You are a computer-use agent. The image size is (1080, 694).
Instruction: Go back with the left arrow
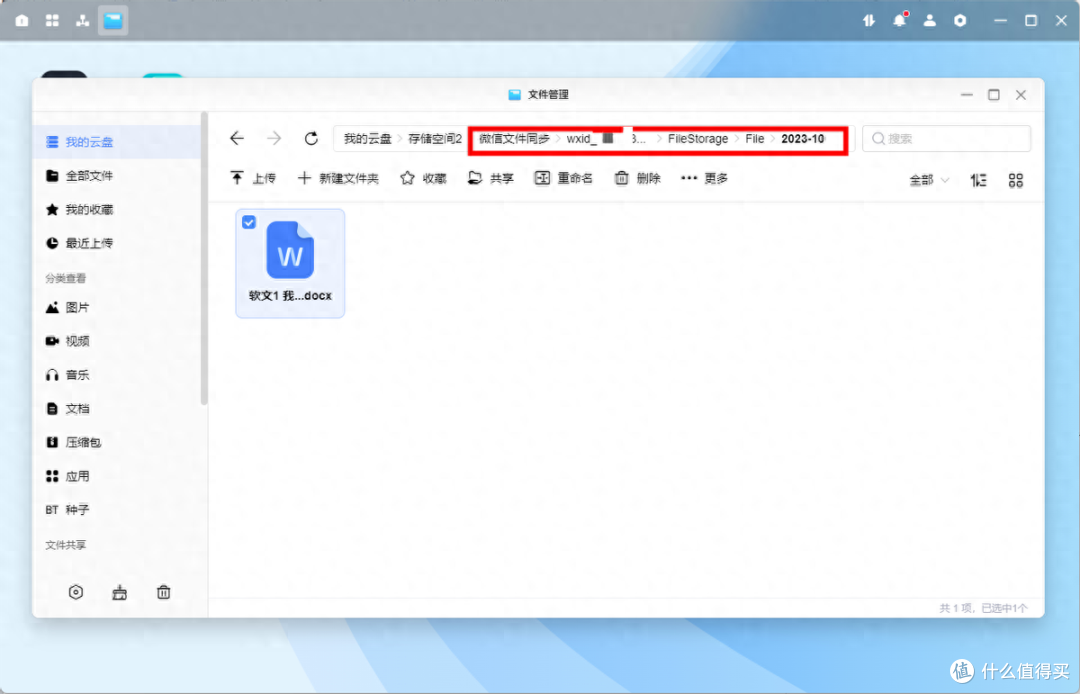(x=237, y=138)
